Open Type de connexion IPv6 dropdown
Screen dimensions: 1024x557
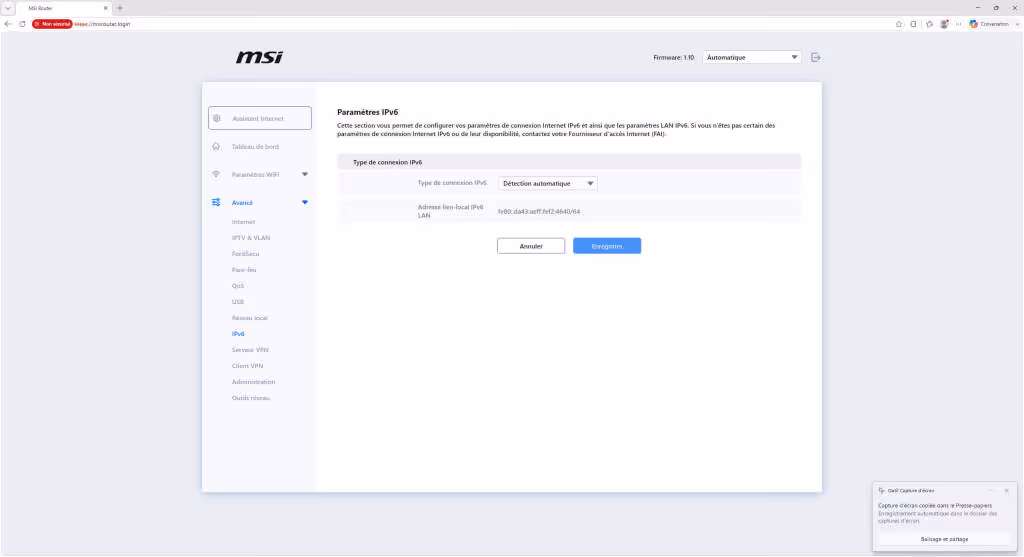(x=547, y=183)
